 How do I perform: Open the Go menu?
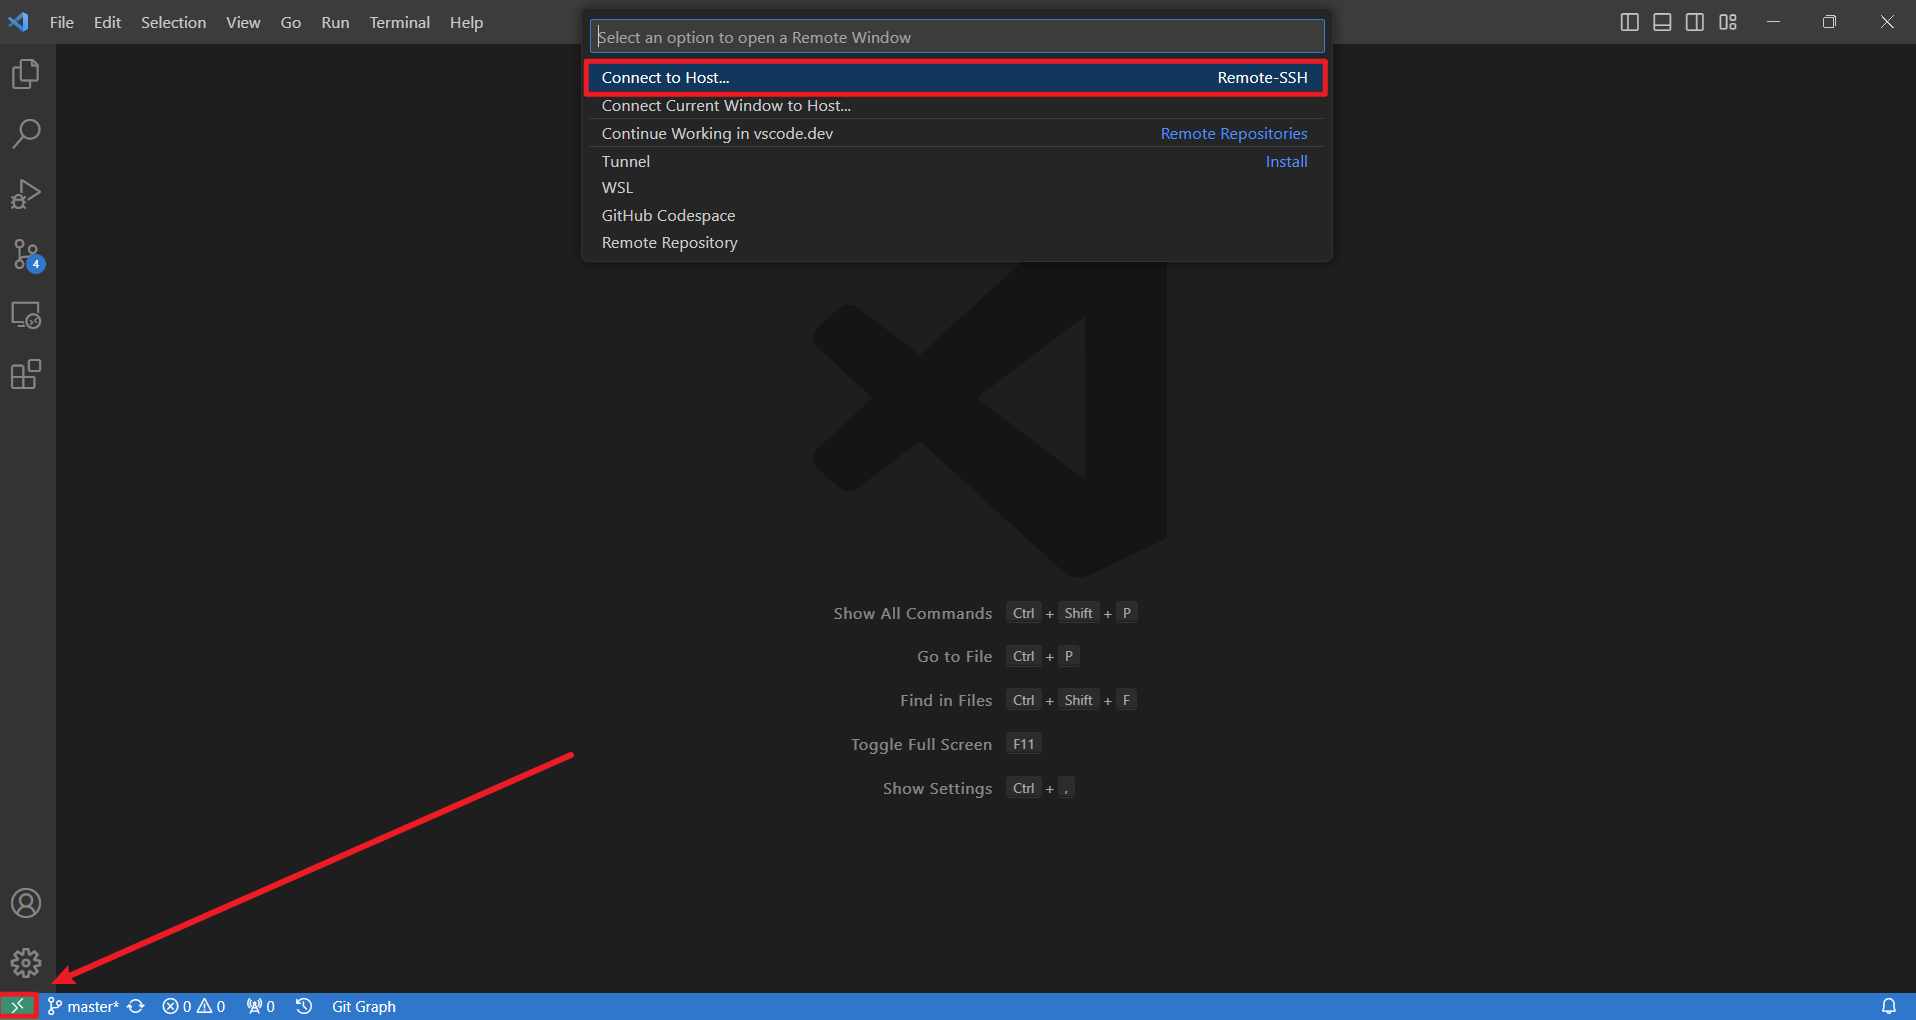click(291, 22)
